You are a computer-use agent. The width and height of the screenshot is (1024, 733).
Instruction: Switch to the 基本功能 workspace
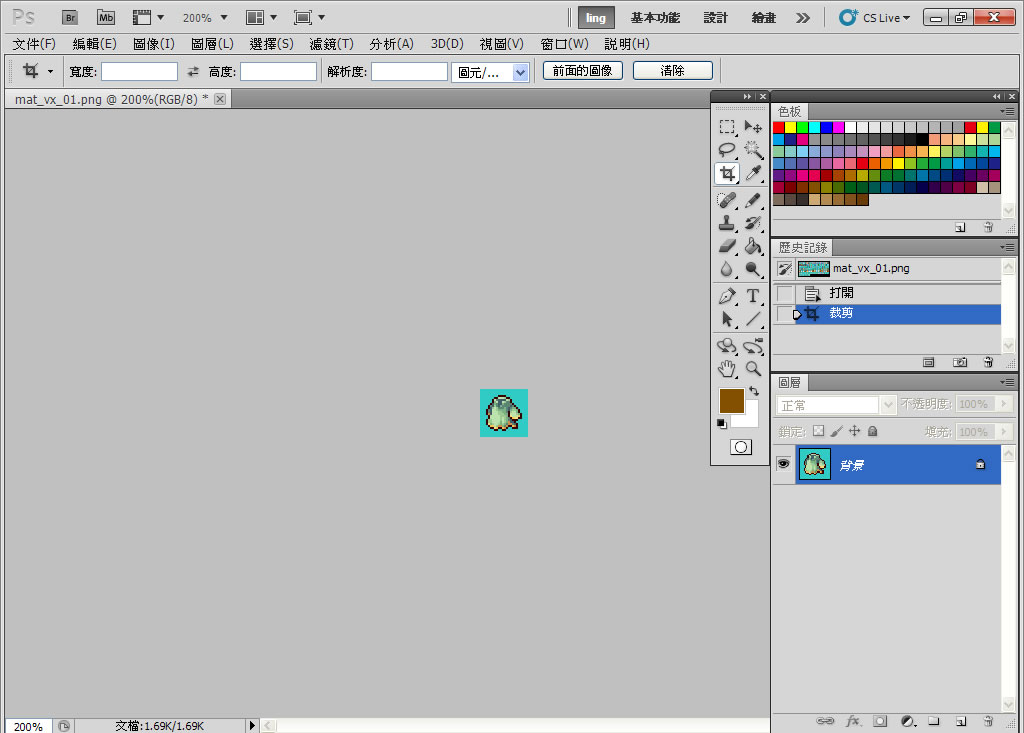click(x=655, y=18)
